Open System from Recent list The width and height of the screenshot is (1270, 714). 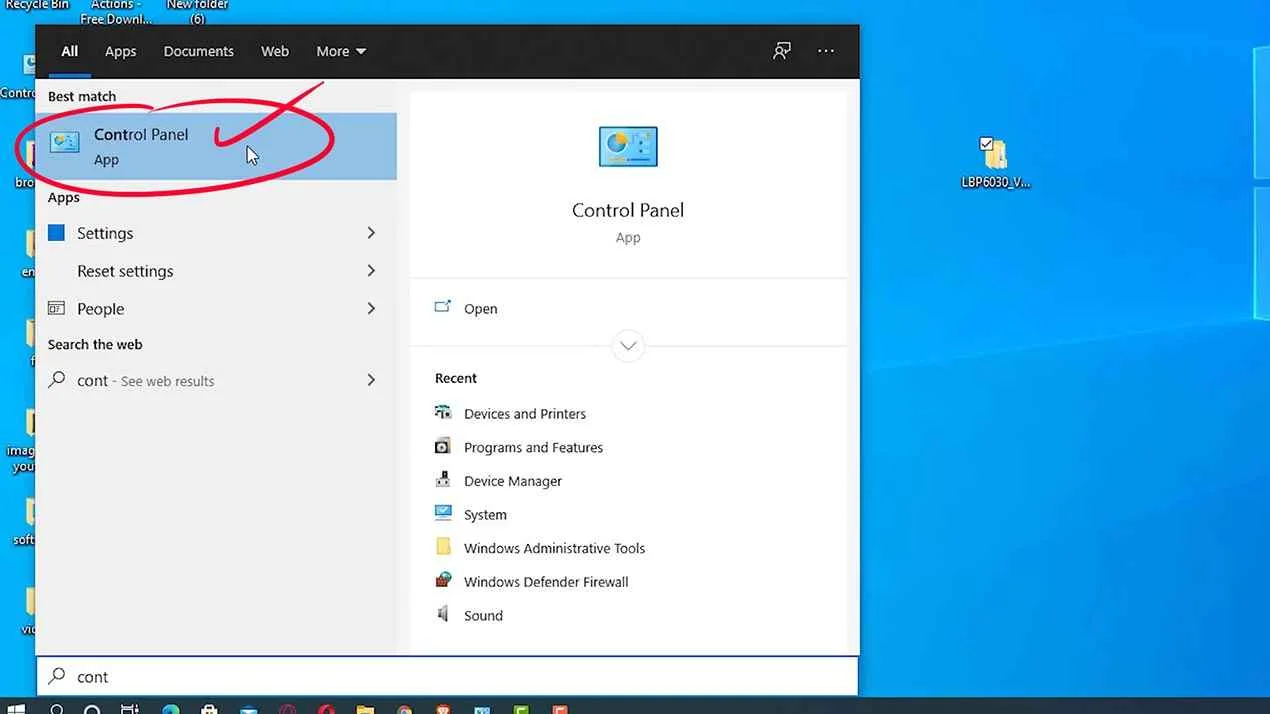tap(485, 515)
